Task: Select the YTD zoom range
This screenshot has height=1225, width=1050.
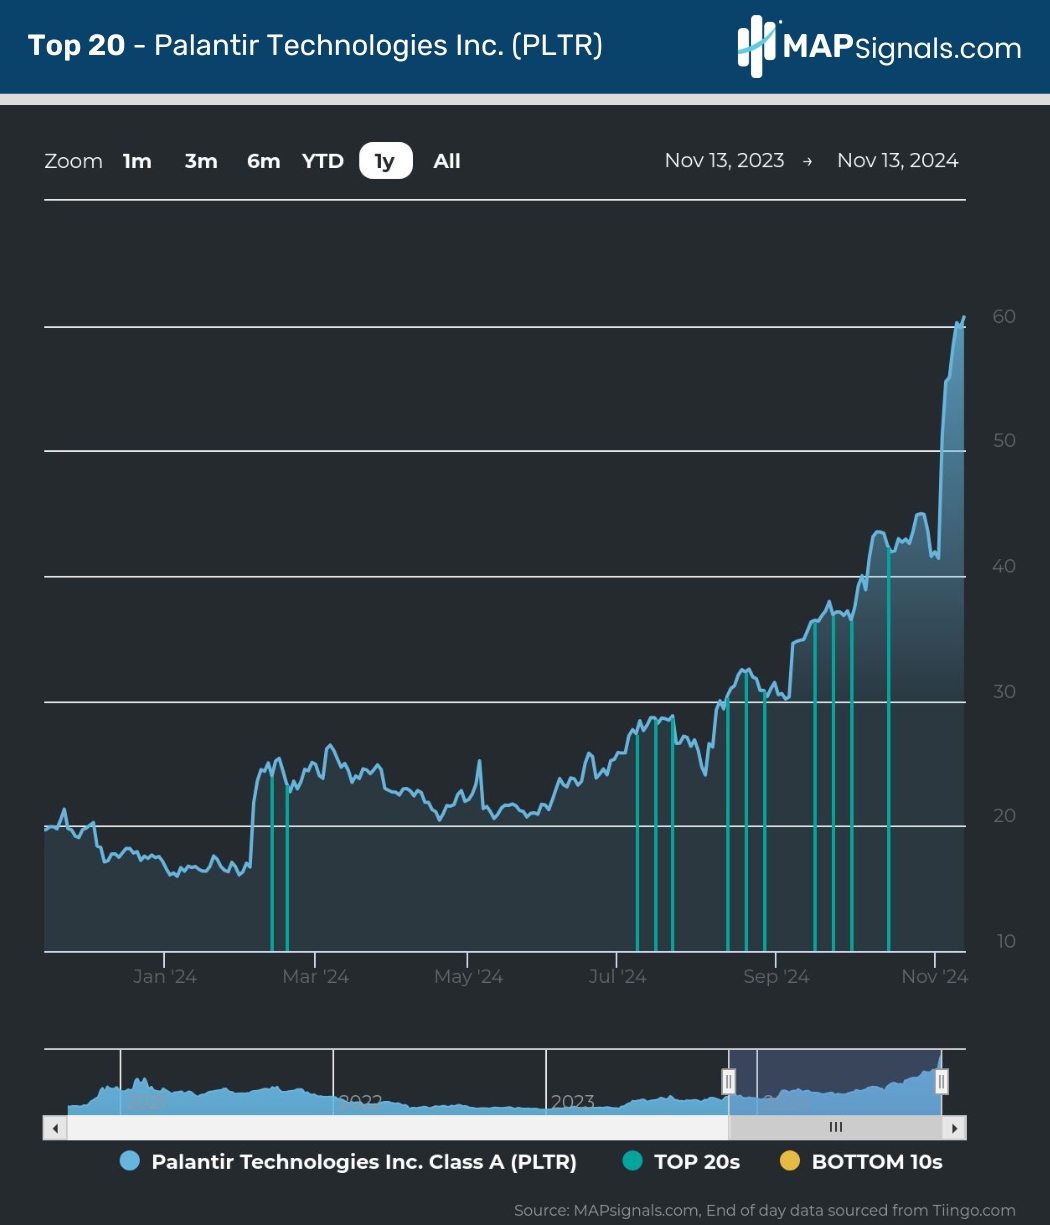Action: [323, 161]
